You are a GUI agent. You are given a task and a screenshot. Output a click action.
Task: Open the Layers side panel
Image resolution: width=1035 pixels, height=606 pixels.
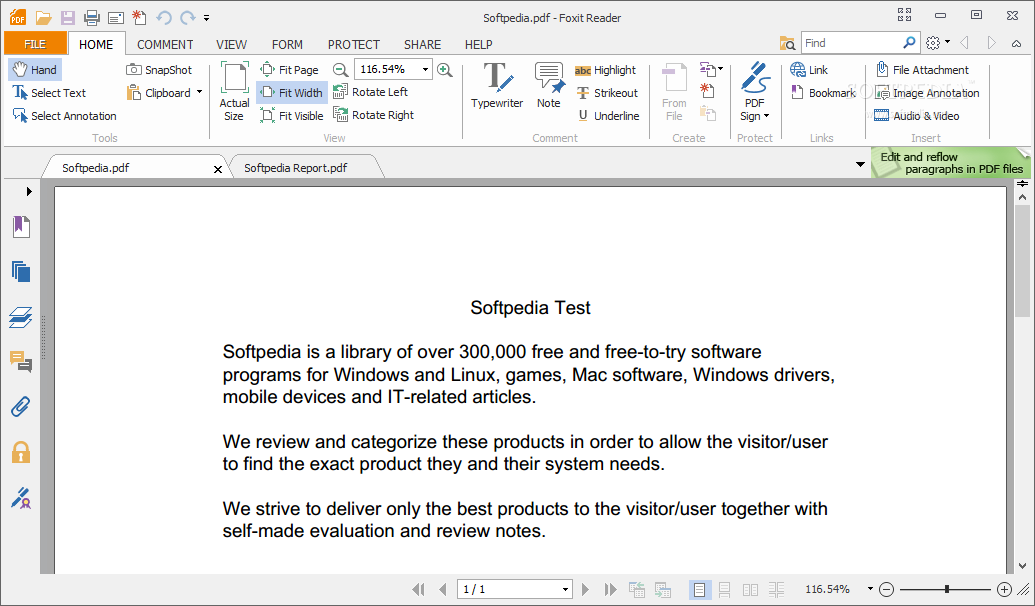click(20, 318)
